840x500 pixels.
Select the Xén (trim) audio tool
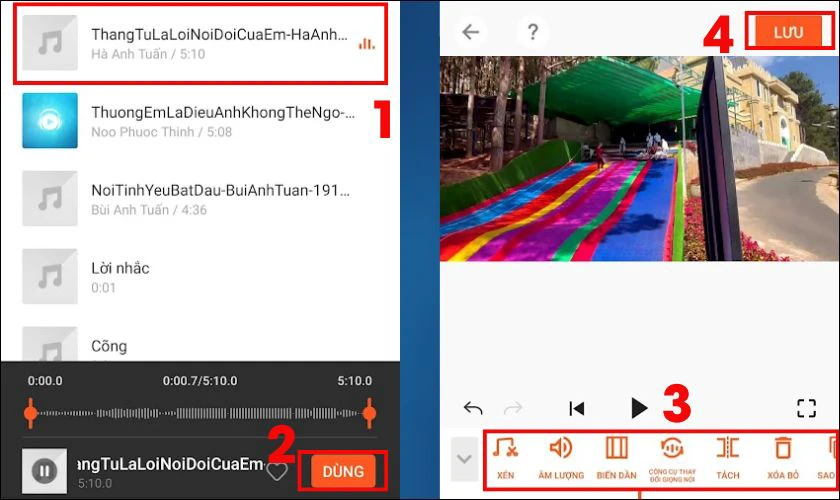505,456
